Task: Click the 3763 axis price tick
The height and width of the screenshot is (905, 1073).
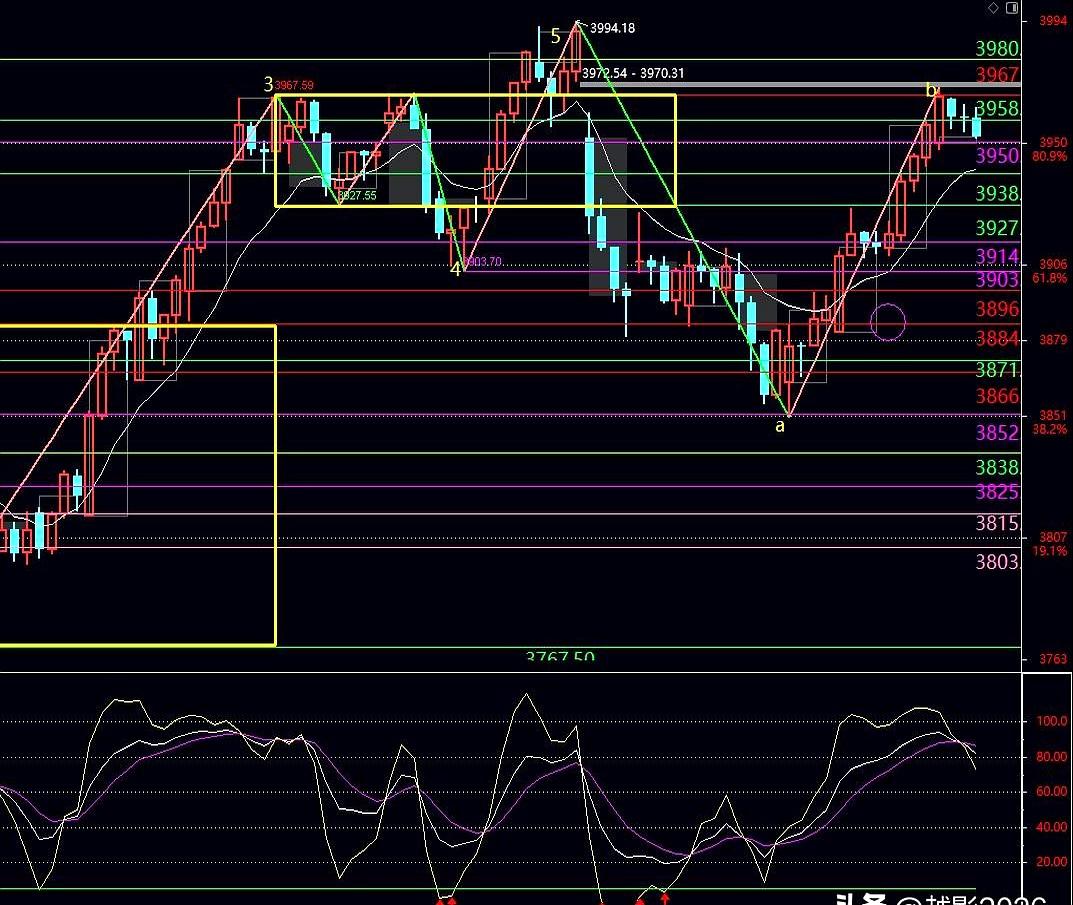Action: point(1053,659)
